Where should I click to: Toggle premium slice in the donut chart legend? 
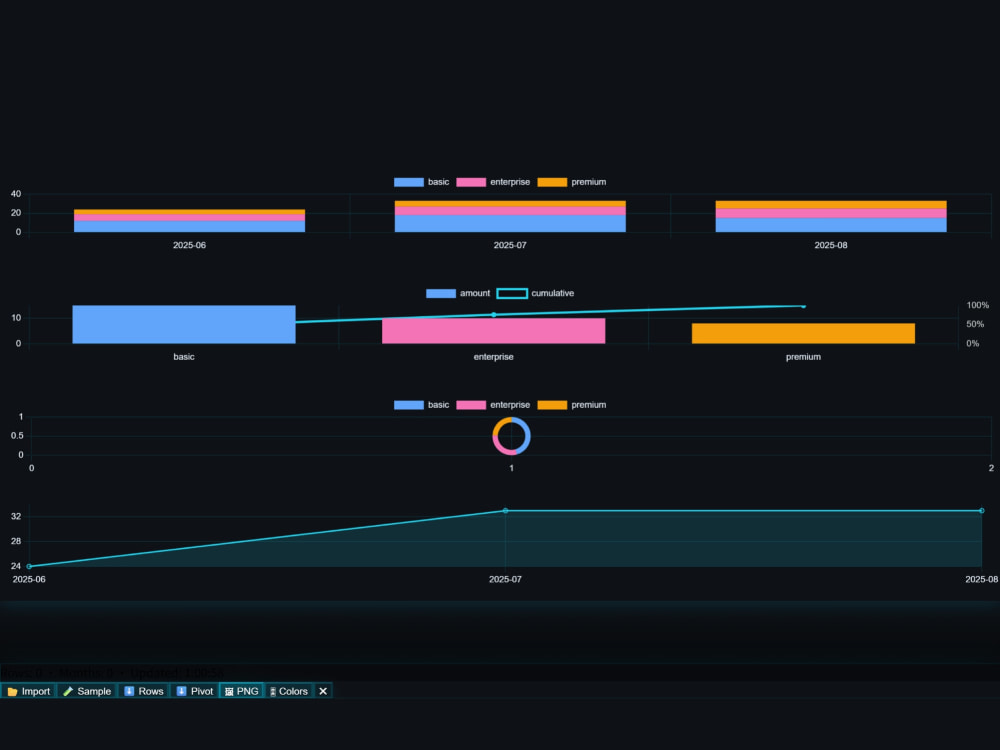coord(572,405)
